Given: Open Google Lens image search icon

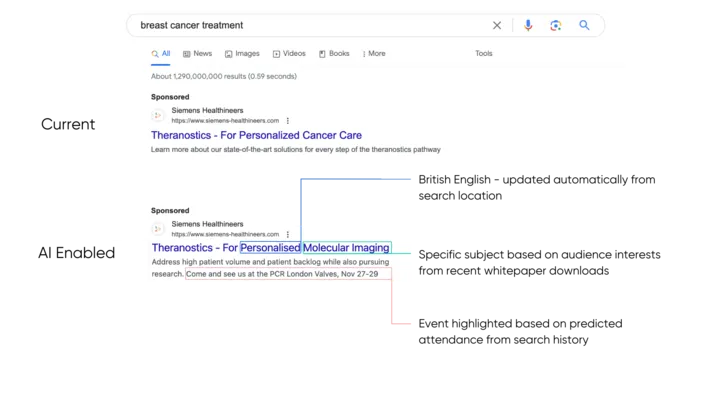Looking at the screenshot, I should tap(556, 25).
